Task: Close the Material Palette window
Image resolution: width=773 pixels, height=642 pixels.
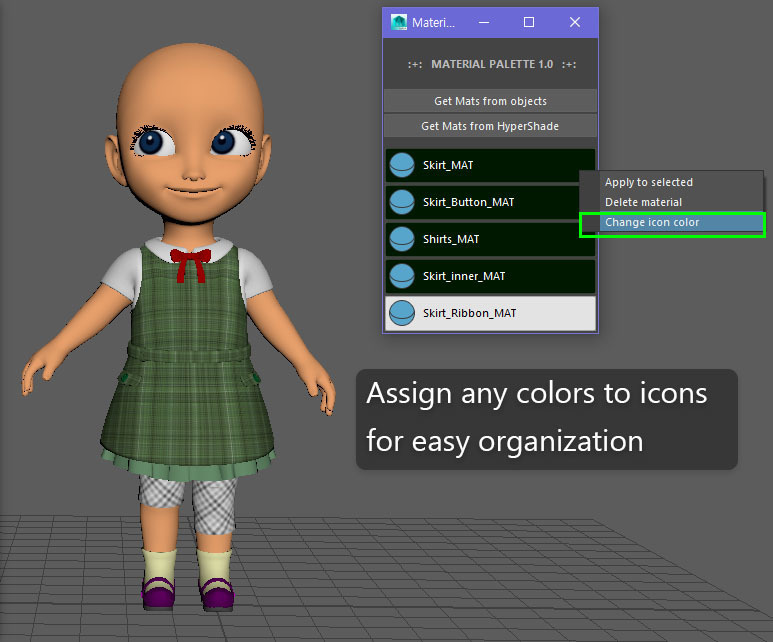Action: point(575,22)
